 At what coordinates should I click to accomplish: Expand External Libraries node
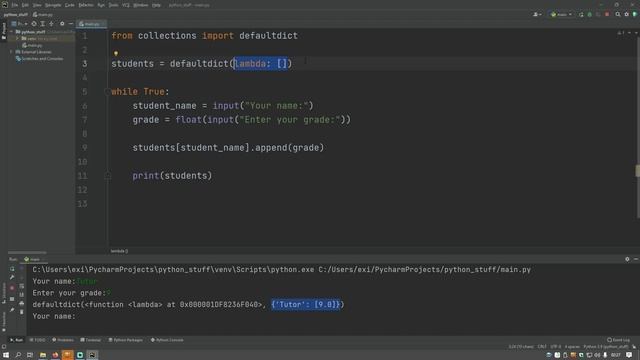(x=11, y=52)
